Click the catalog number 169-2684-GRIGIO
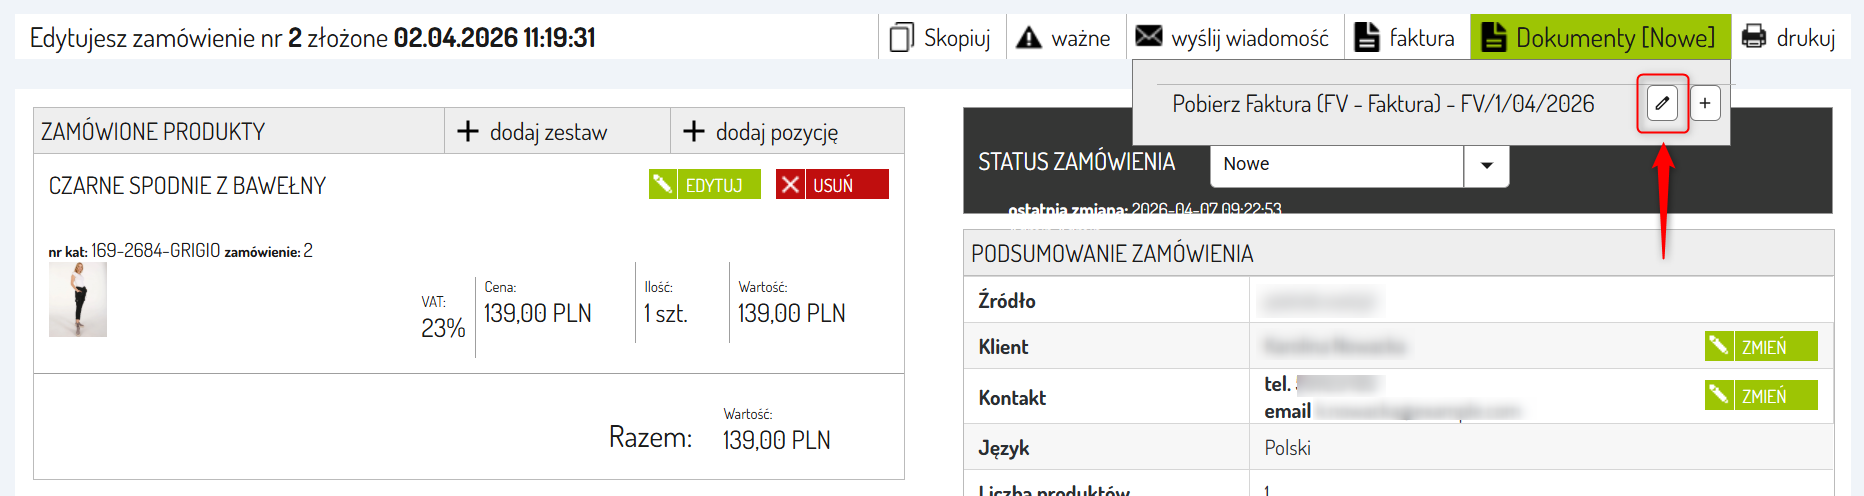Screen dimensions: 1864x496 [155, 251]
